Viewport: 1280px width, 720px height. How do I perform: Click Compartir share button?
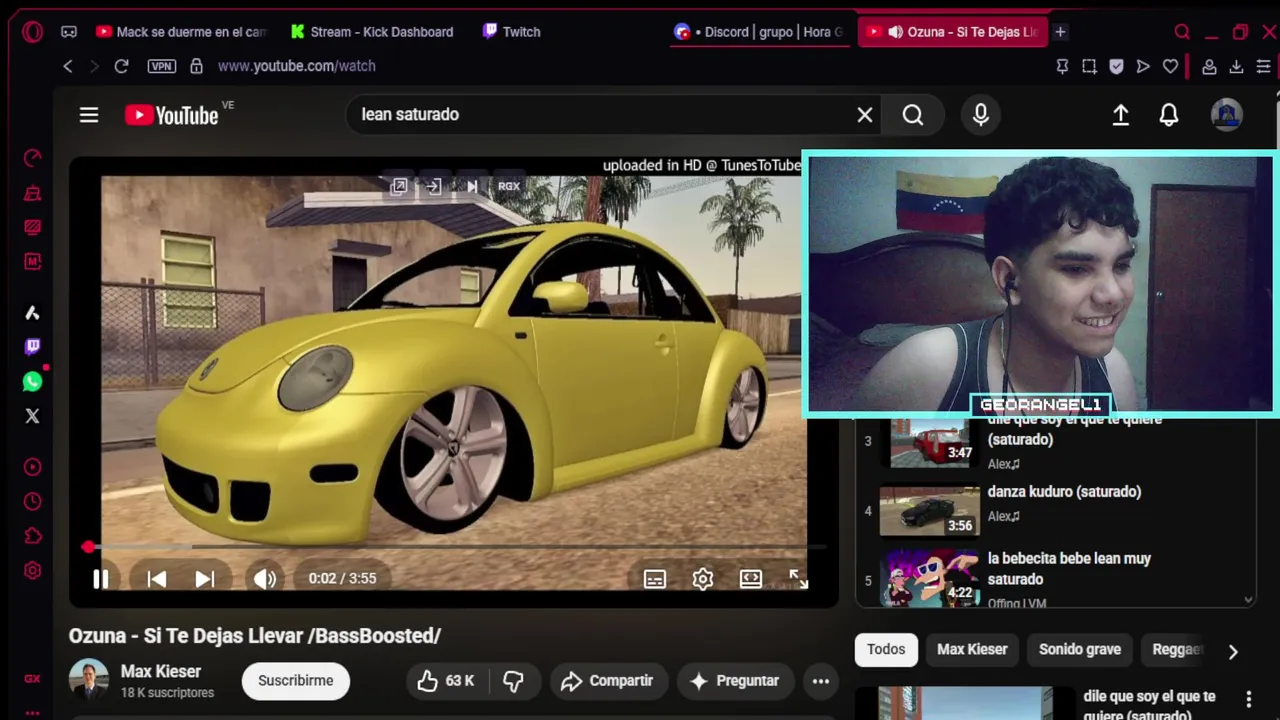pyautogui.click(x=607, y=681)
